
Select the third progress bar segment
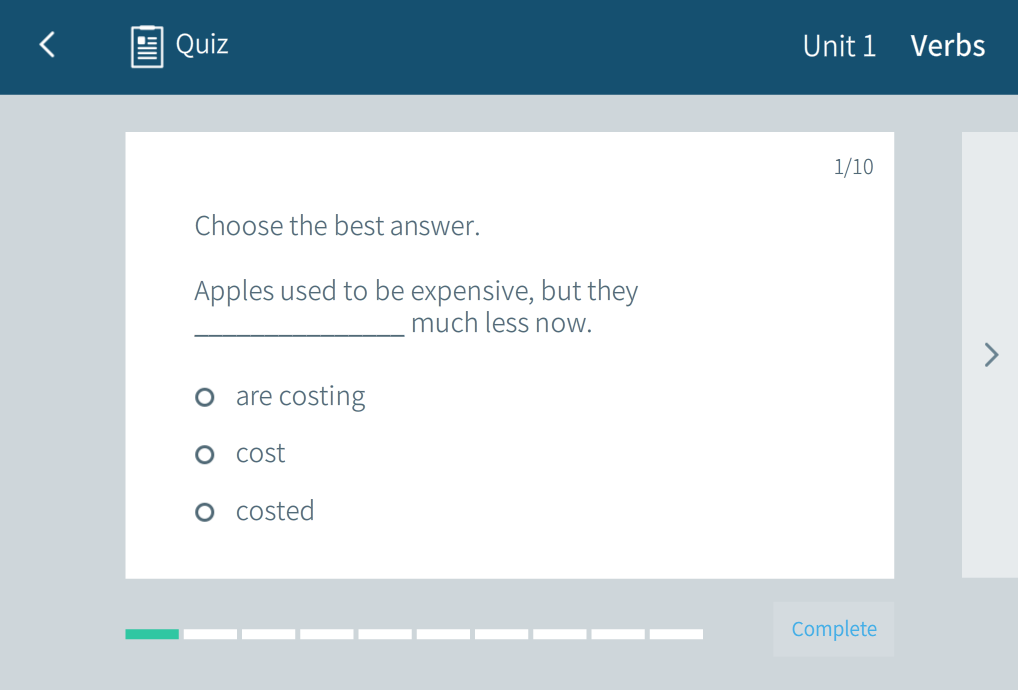pyautogui.click(x=268, y=634)
